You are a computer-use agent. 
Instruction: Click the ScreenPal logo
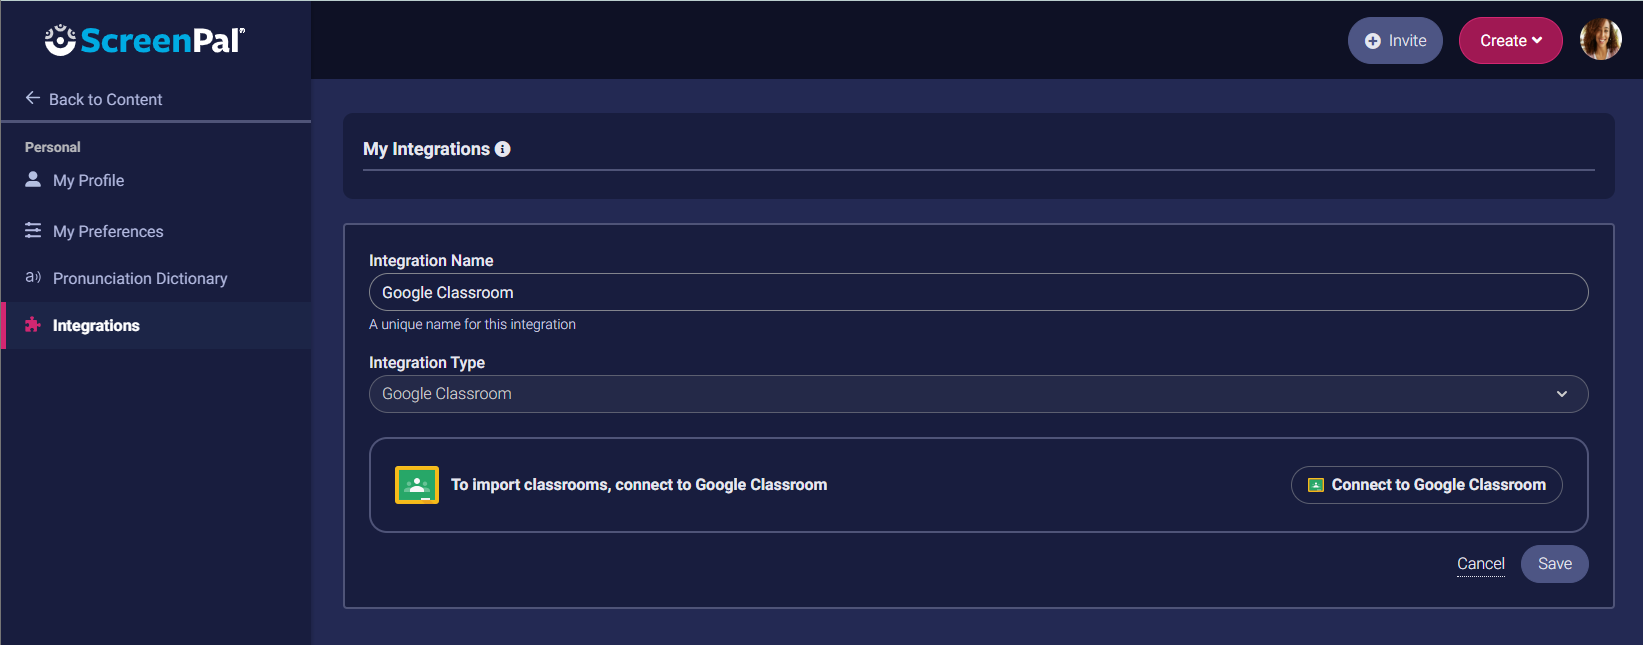pyautogui.click(x=145, y=40)
